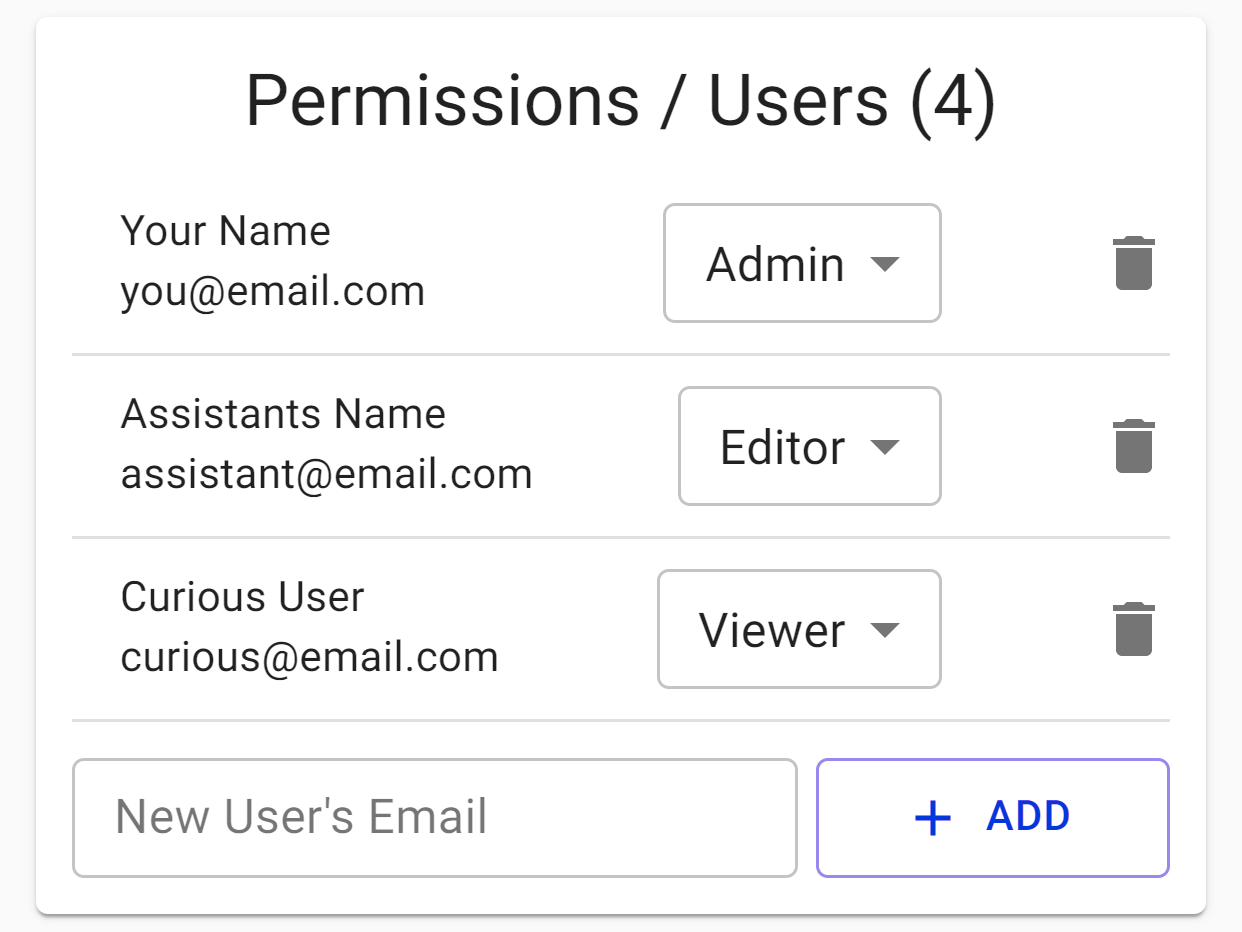
Task: Click the arrow next to Editor
Action: pyautogui.click(x=885, y=446)
